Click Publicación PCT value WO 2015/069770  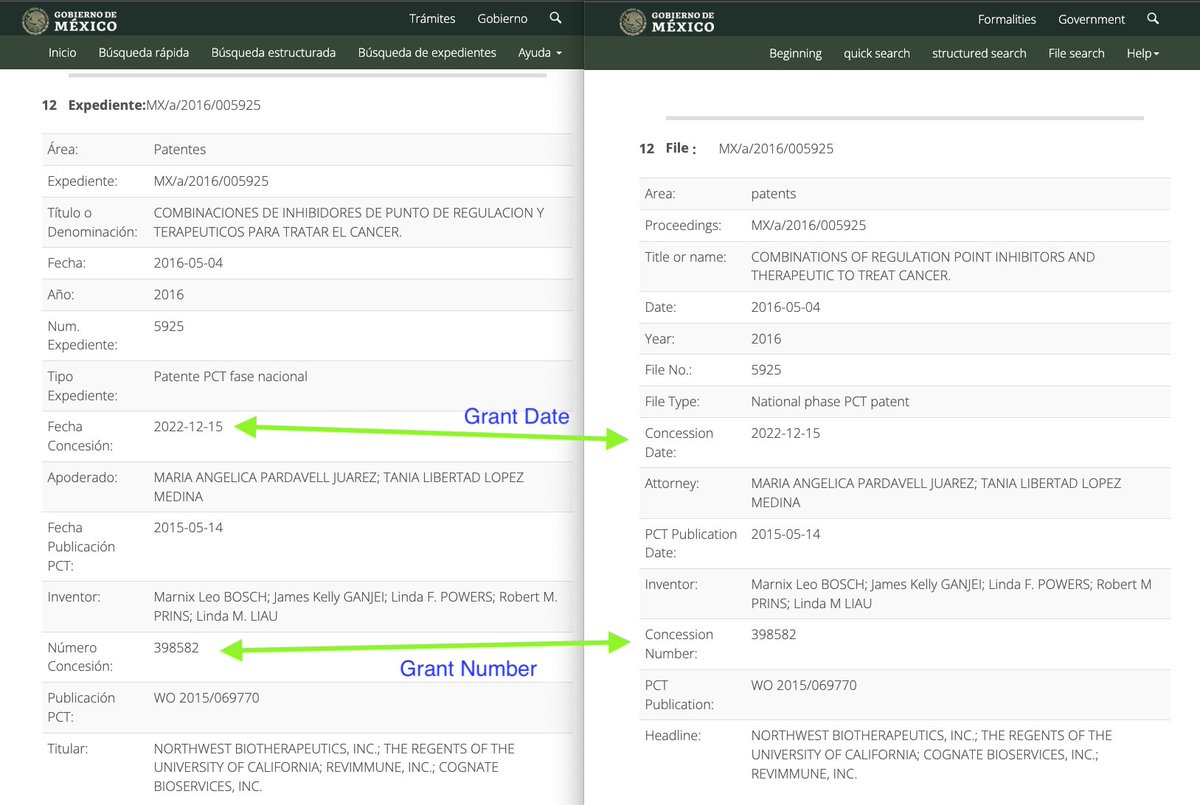click(207, 698)
